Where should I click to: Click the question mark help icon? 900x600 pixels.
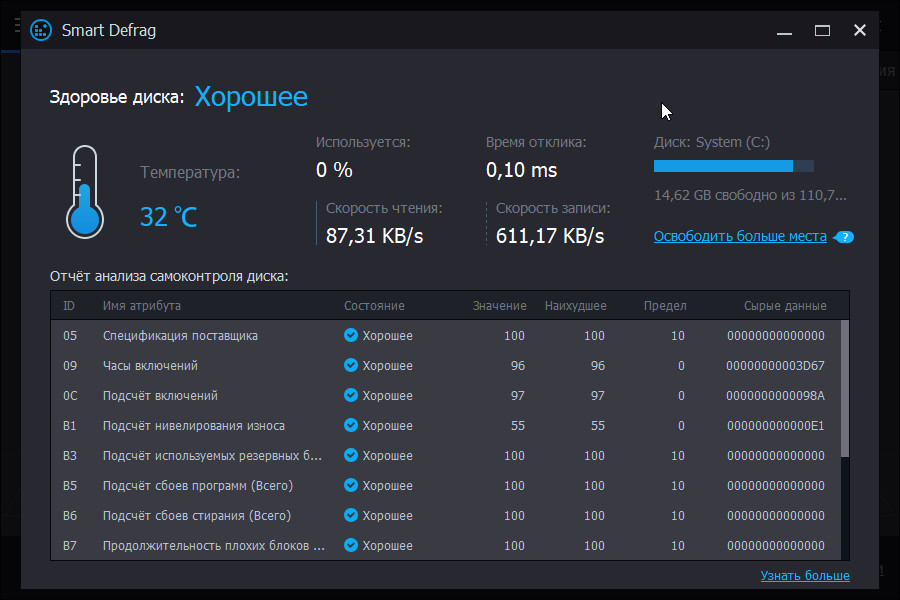click(x=843, y=237)
